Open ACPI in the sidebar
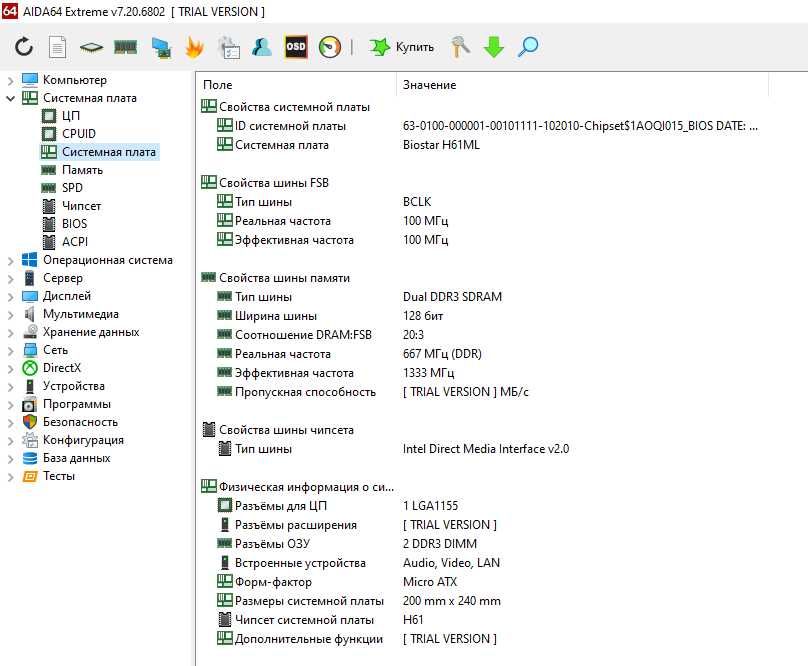 75,242
